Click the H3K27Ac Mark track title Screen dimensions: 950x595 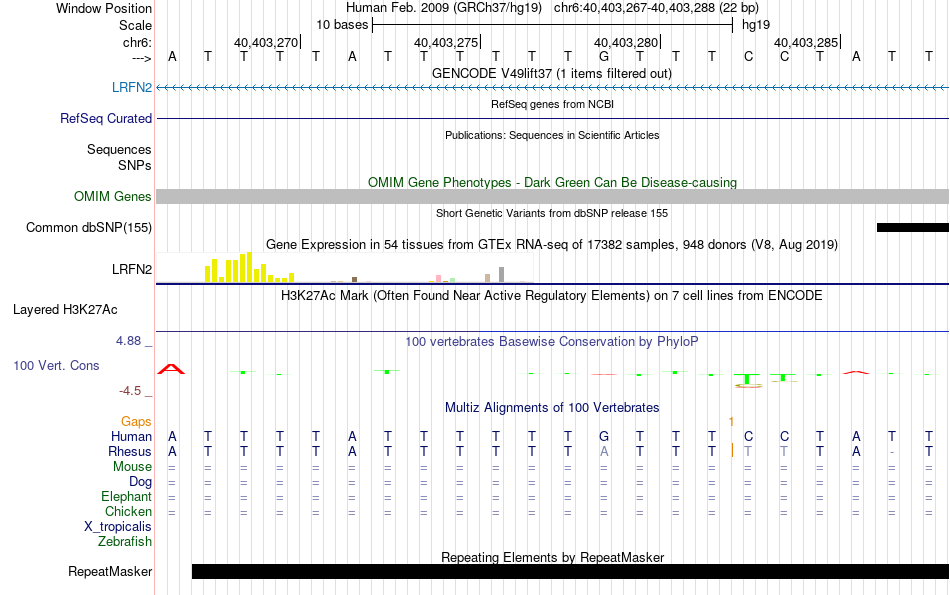point(552,296)
